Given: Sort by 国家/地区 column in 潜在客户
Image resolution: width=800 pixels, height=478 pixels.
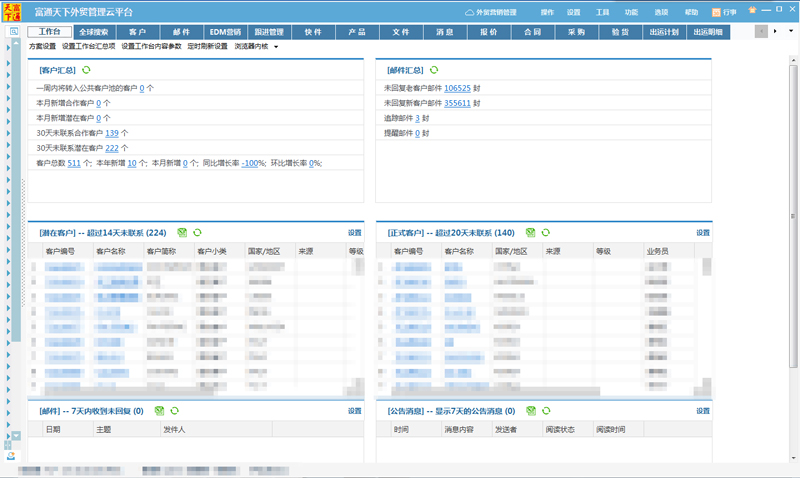Looking at the screenshot, I should pyautogui.click(x=263, y=252).
